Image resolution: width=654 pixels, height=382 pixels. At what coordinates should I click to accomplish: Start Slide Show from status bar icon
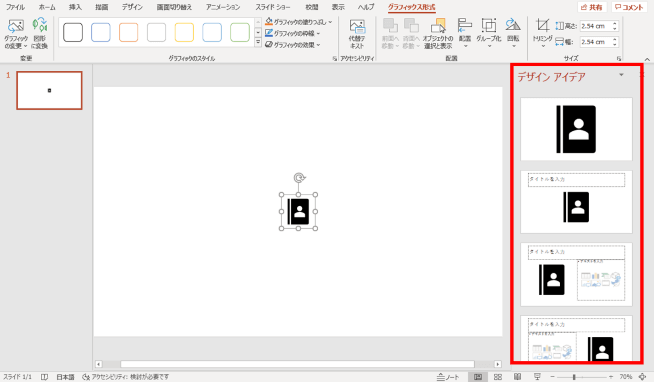coord(537,377)
